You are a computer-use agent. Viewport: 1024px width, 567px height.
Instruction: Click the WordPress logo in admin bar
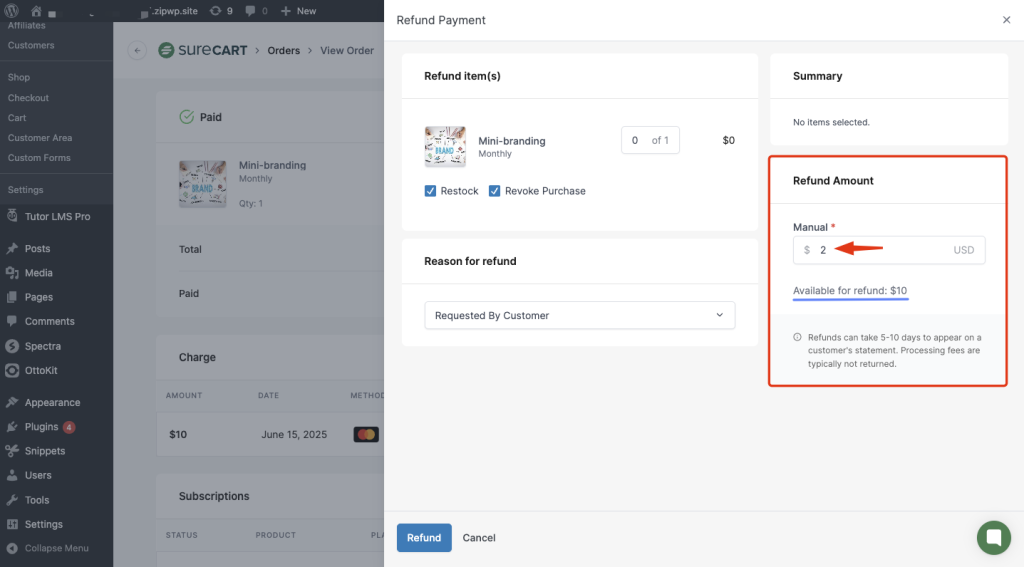click(x=12, y=11)
